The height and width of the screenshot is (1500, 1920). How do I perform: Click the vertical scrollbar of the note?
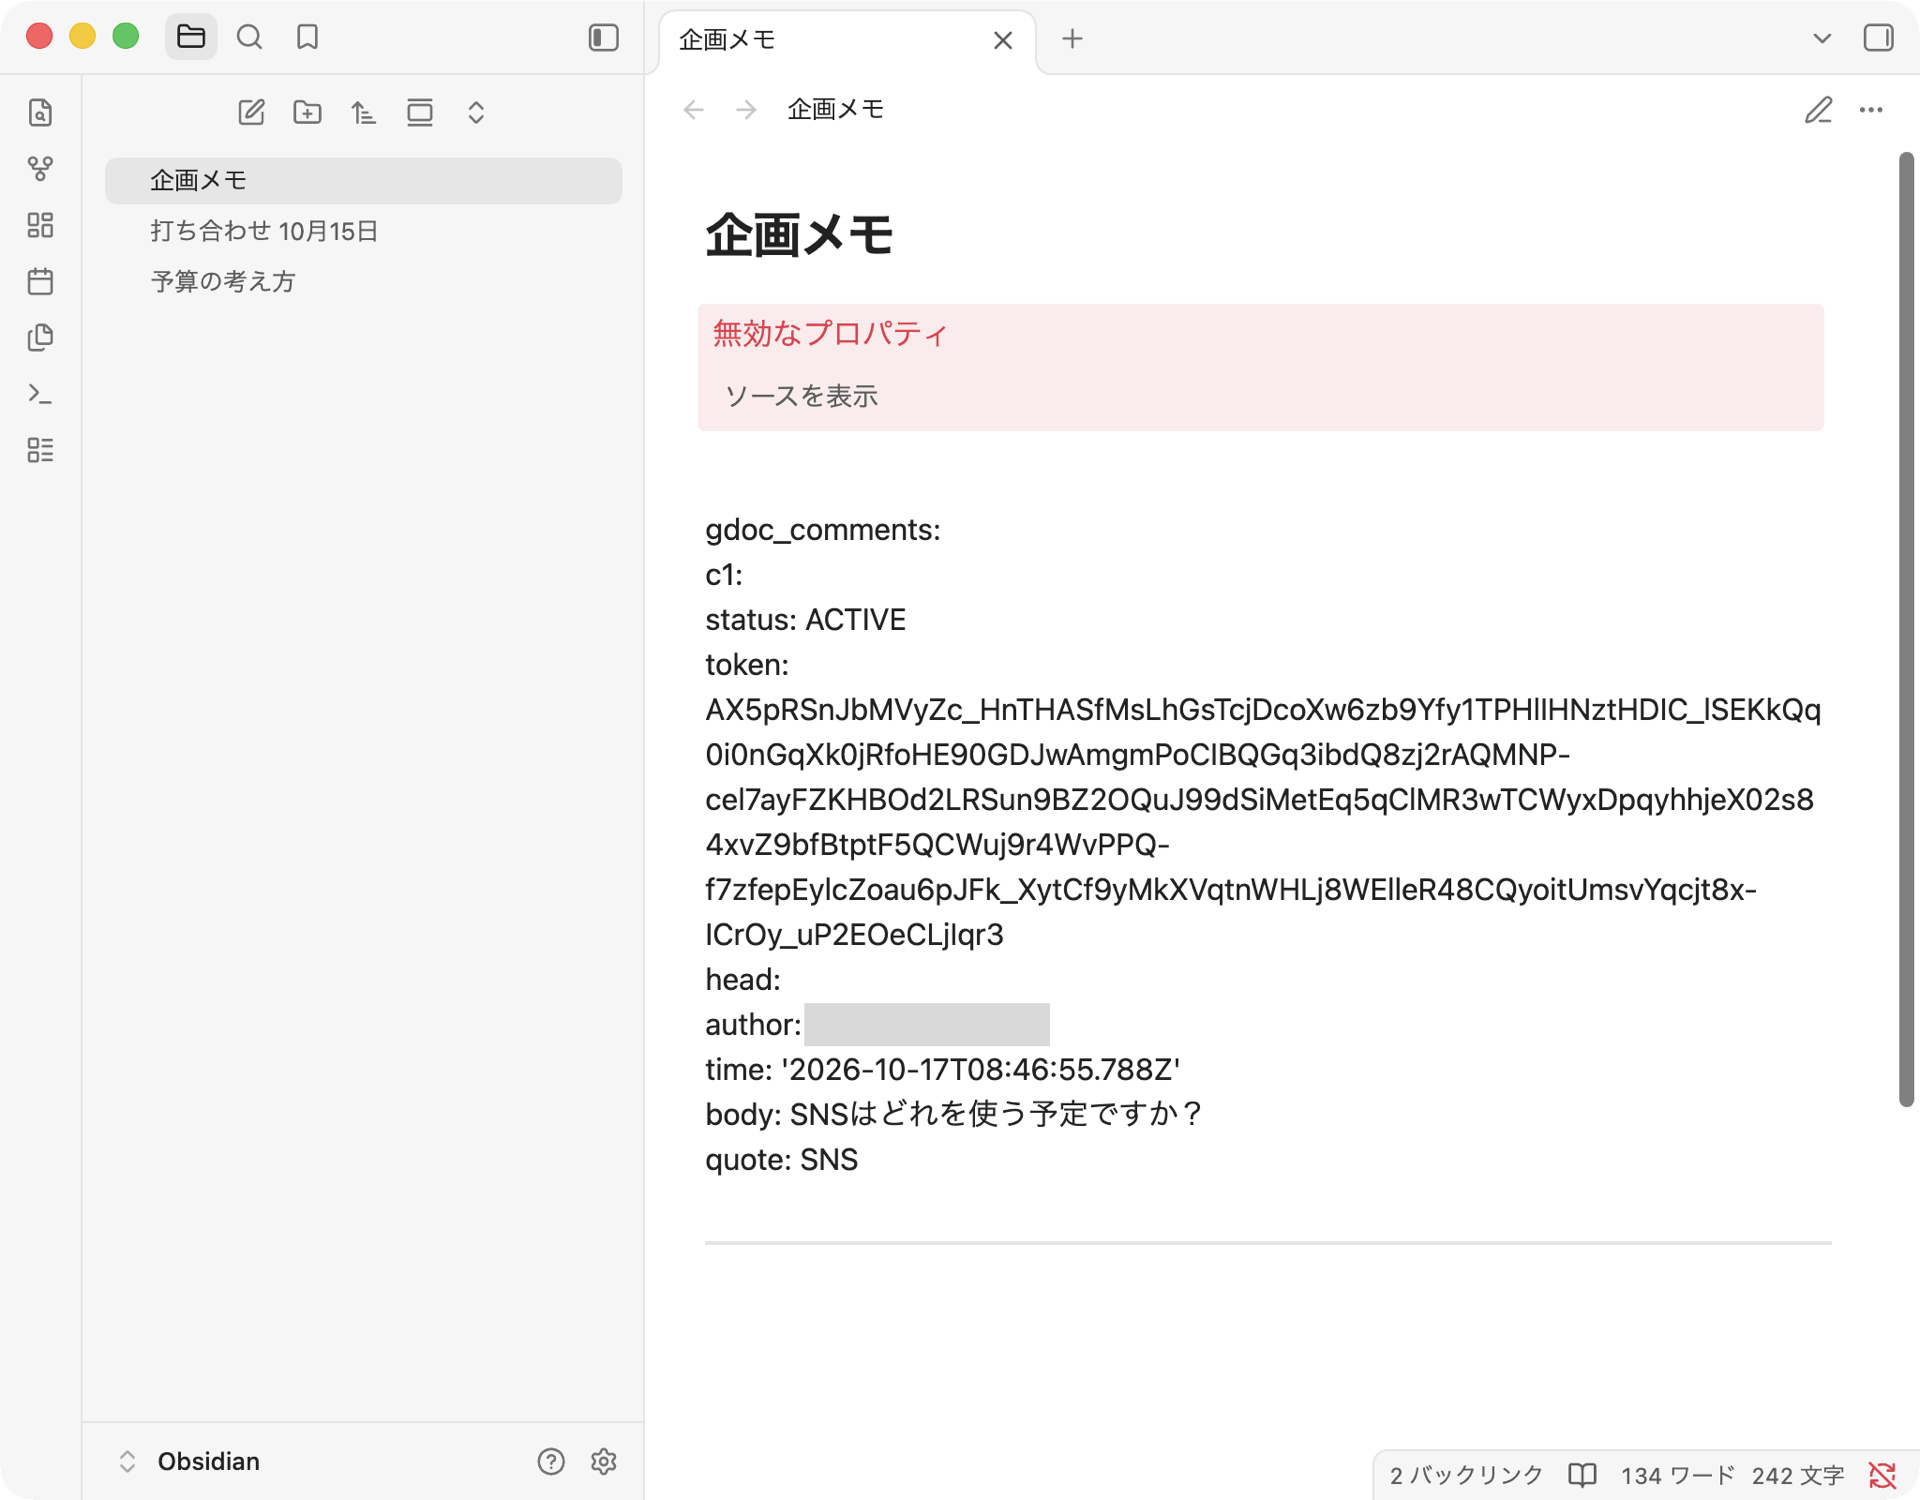pyautogui.click(x=1906, y=630)
